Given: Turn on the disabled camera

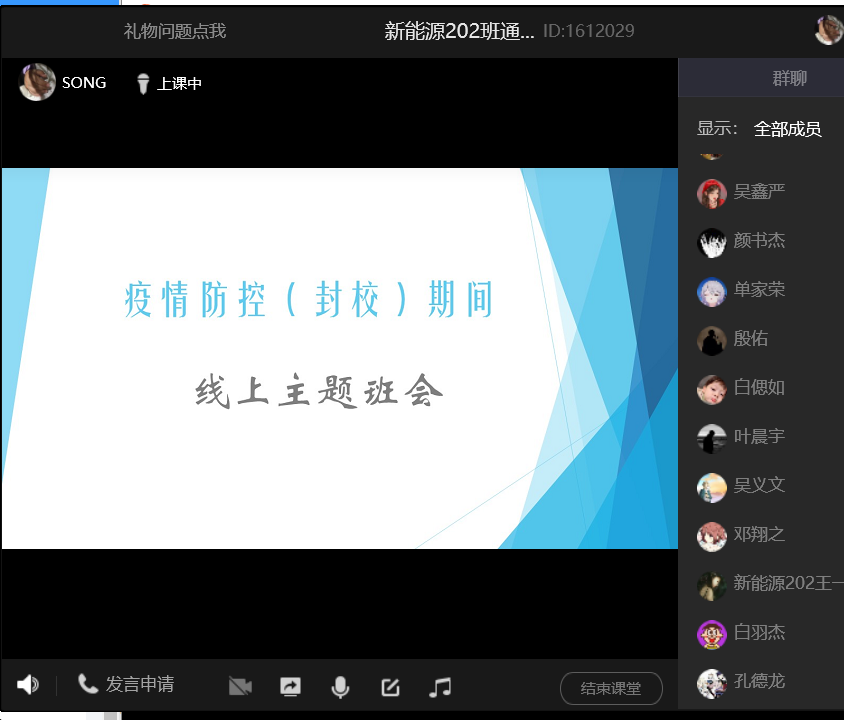Looking at the screenshot, I should click(240, 686).
